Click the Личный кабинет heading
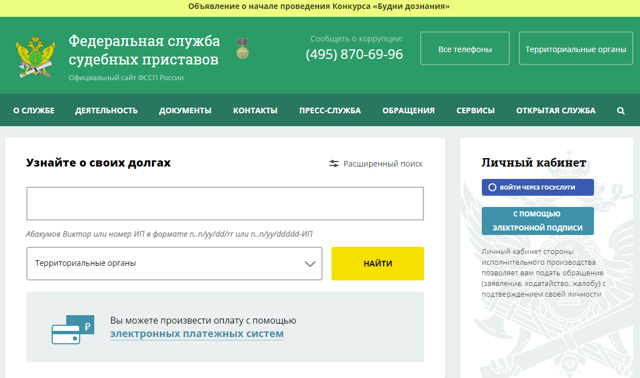The height and width of the screenshot is (378, 640). [534, 162]
